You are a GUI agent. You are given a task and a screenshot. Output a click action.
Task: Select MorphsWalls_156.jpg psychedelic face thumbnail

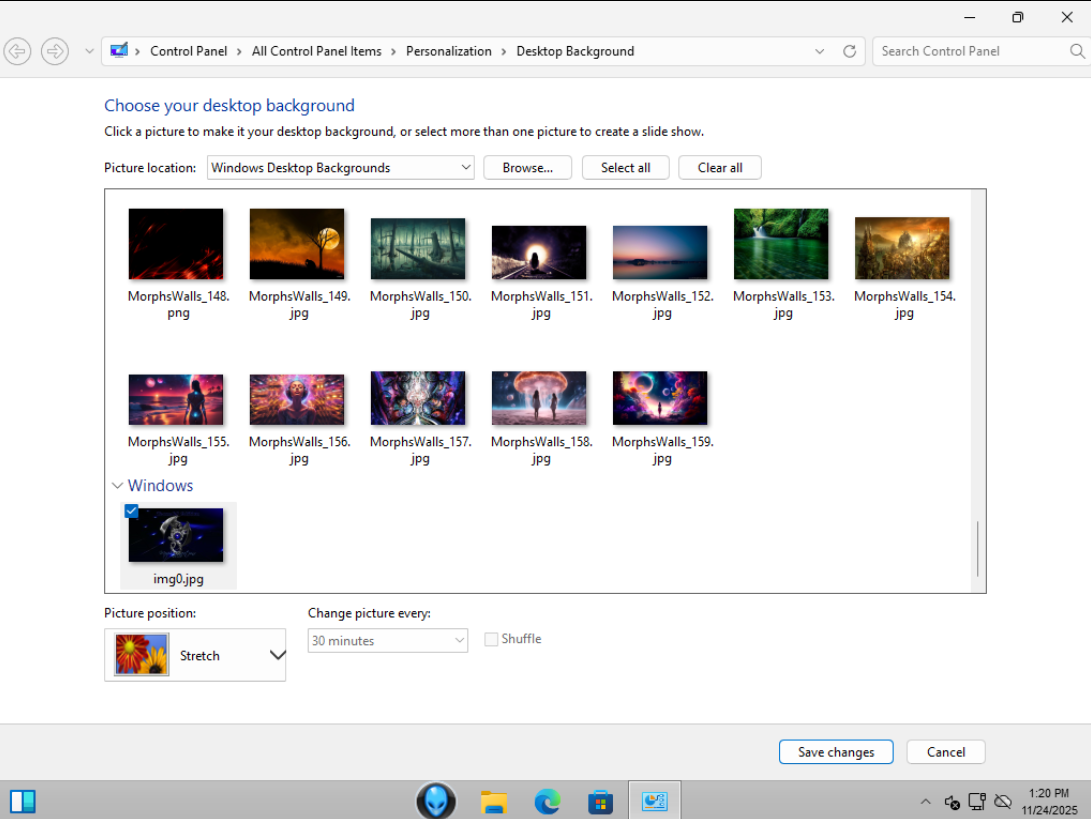point(297,399)
